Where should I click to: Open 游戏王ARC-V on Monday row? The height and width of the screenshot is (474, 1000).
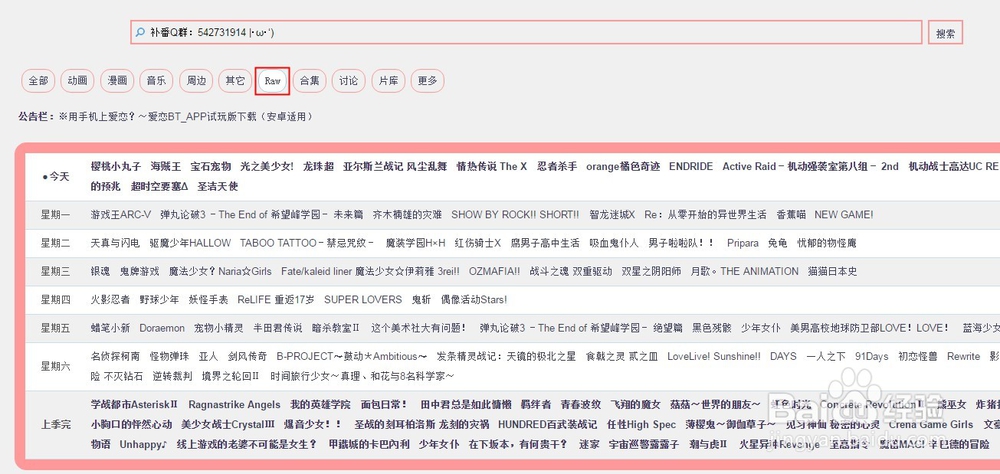coord(121,215)
